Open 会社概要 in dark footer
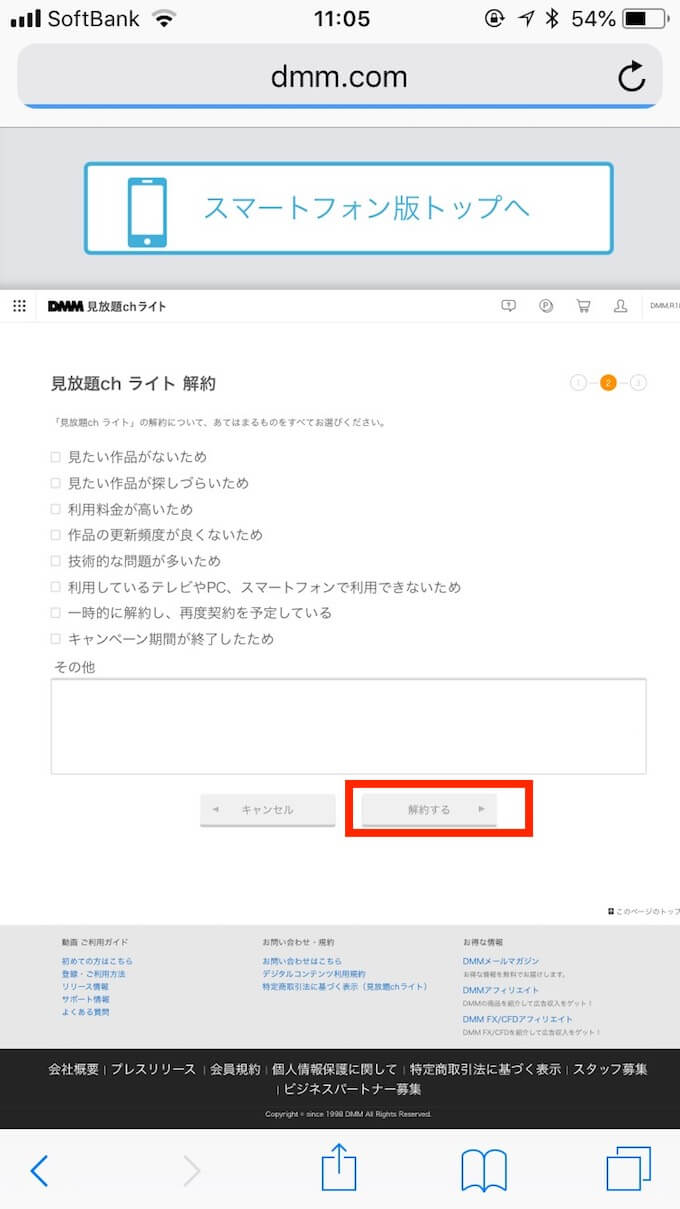 74,1069
